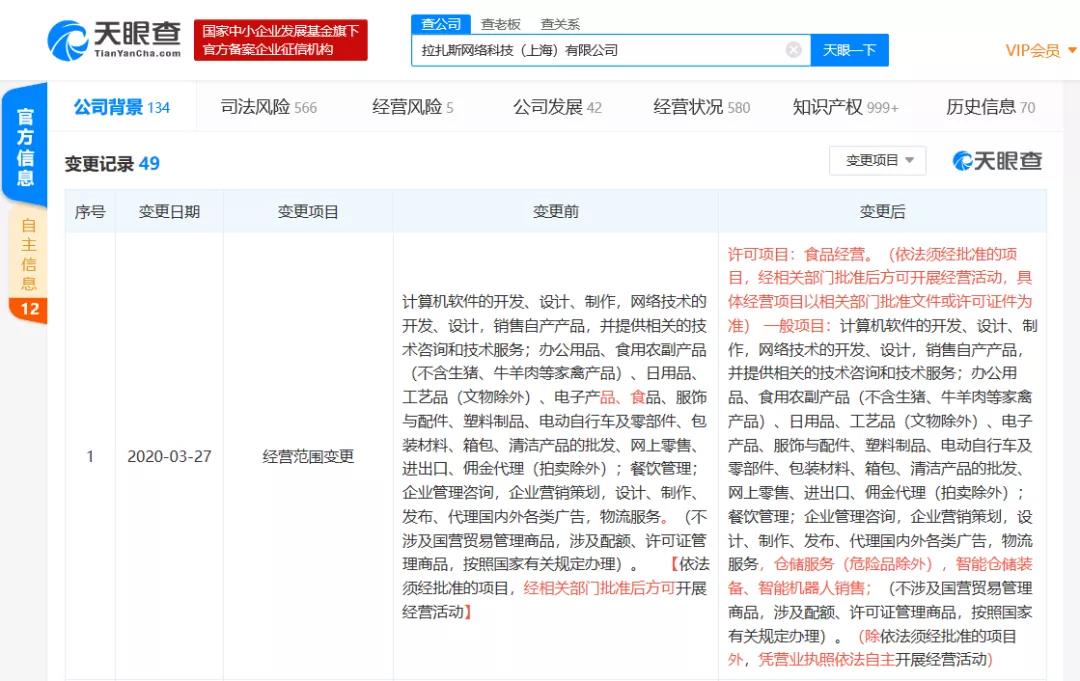This screenshot has height=681, width=1080.
Task: Go to 经营风险 tab
Action: point(412,107)
